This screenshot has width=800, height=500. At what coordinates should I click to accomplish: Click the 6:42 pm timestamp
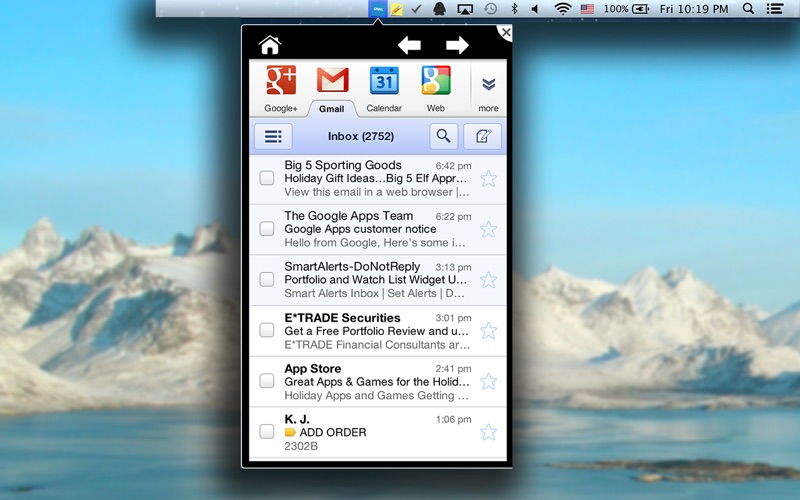click(x=453, y=166)
